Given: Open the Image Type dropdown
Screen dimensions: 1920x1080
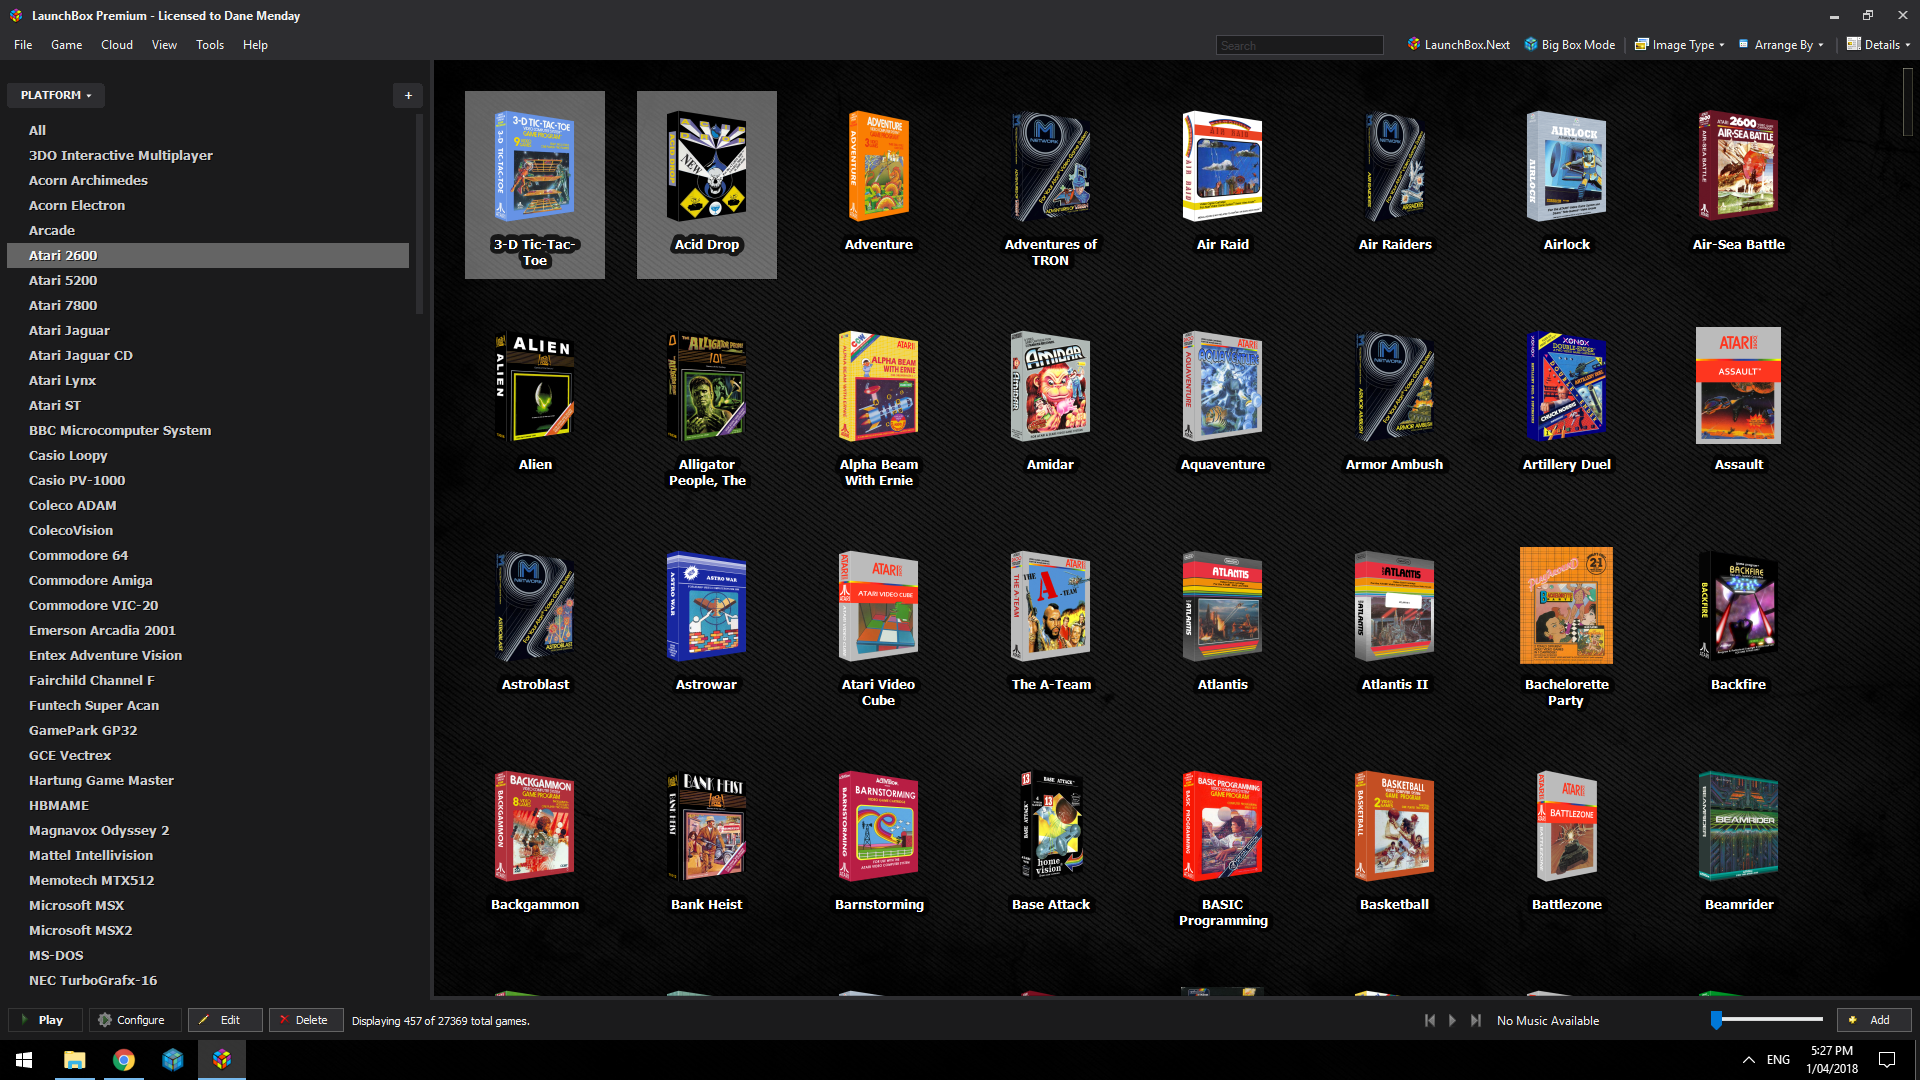Looking at the screenshot, I should (1679, 44).
